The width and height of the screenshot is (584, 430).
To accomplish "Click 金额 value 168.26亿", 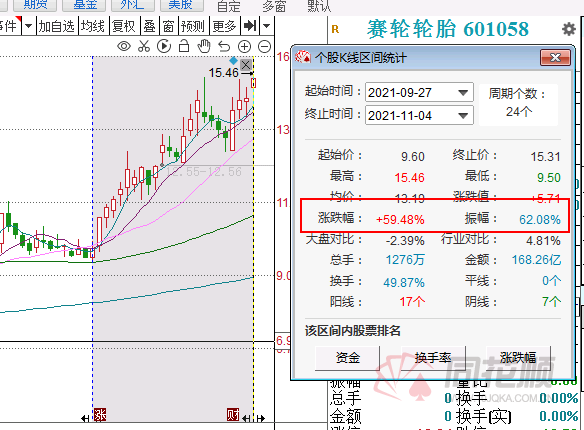I will click(x=536, y=259).
